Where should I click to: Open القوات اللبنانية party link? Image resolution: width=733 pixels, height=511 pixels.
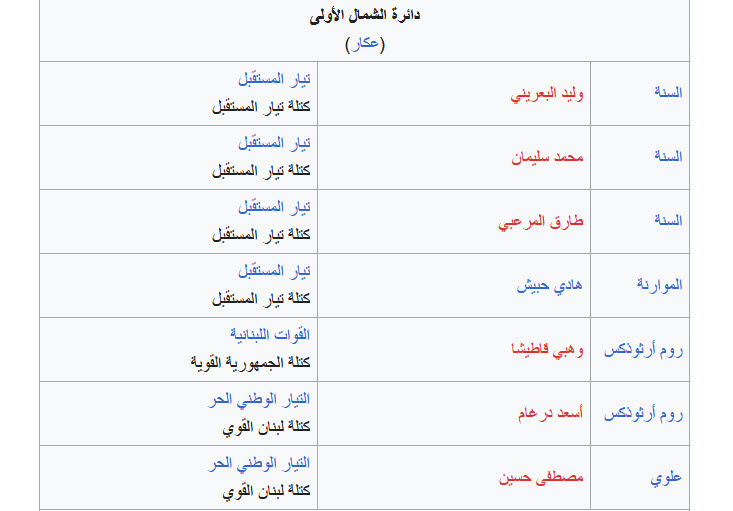tap(270, 335)
